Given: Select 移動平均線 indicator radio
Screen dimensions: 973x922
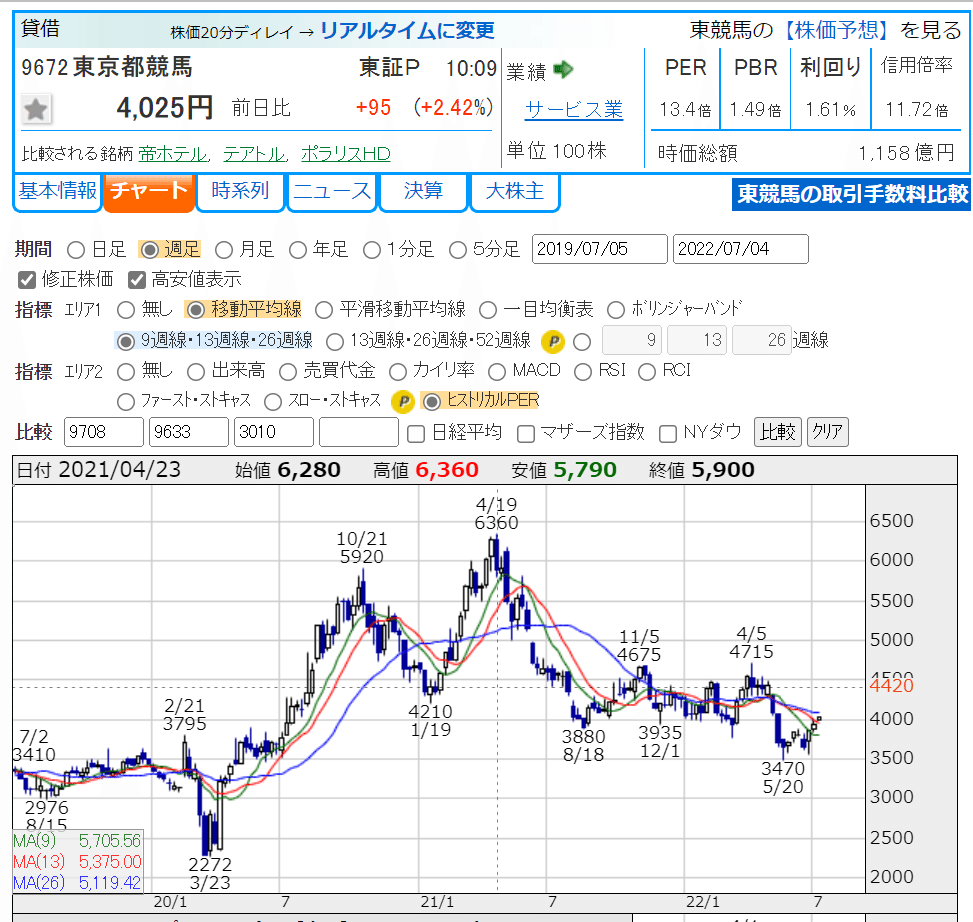Looking at the screenshot, I should click(195, 310).
